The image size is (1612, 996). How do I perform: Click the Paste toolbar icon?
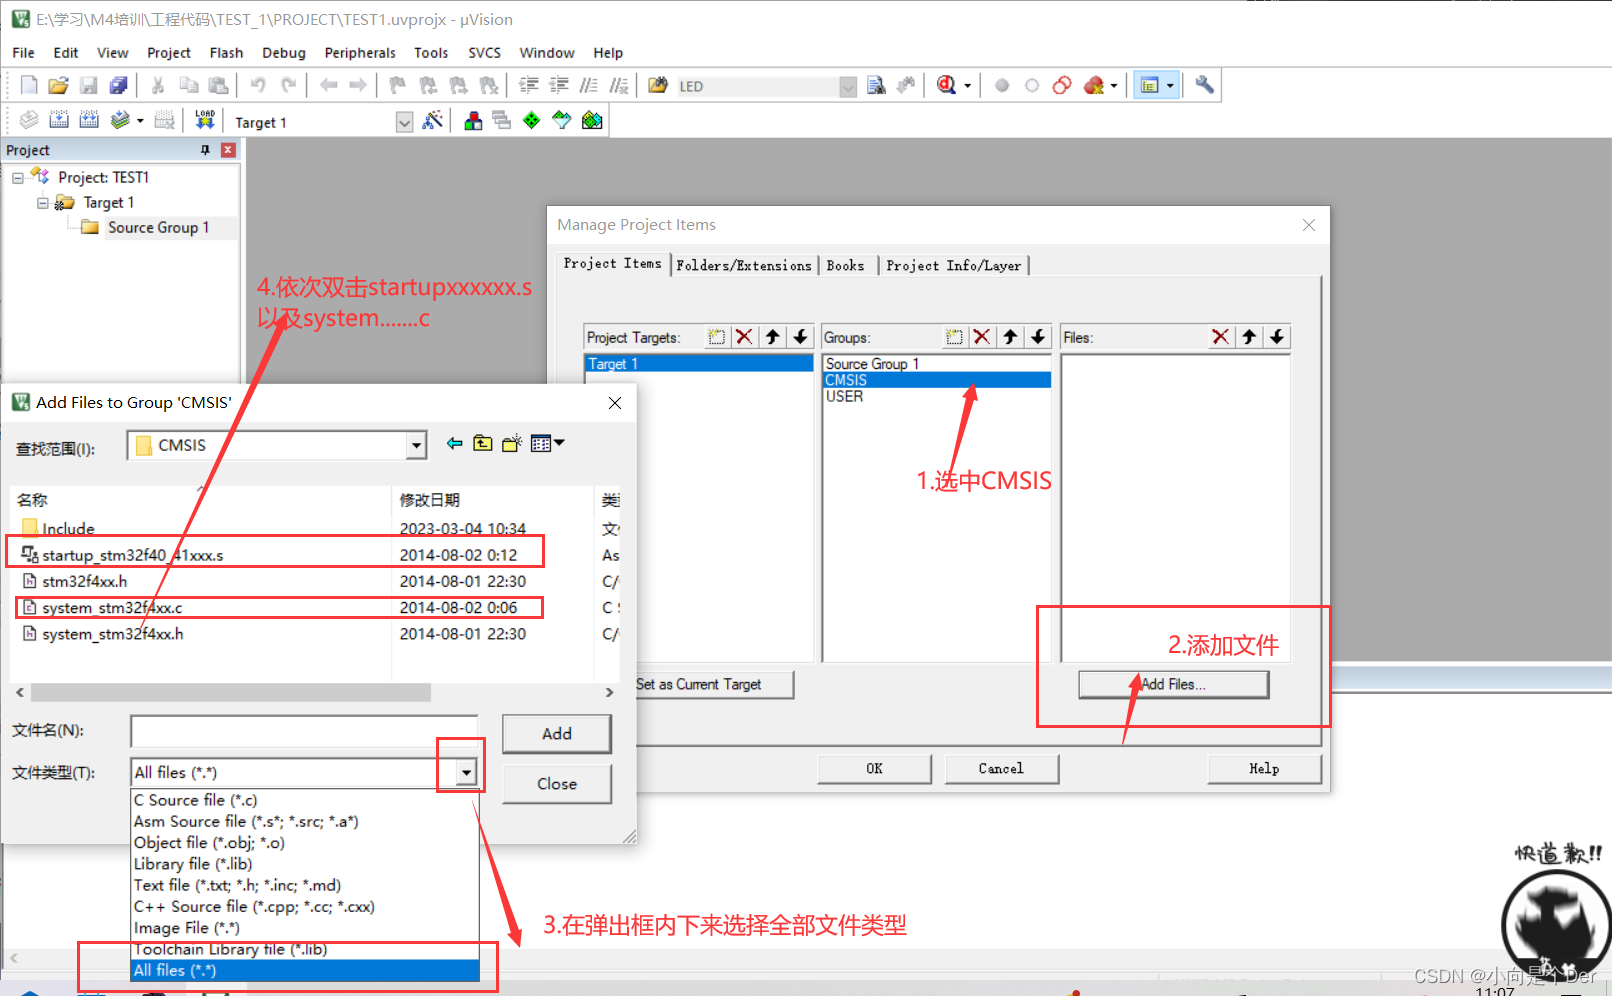[218, 85]
